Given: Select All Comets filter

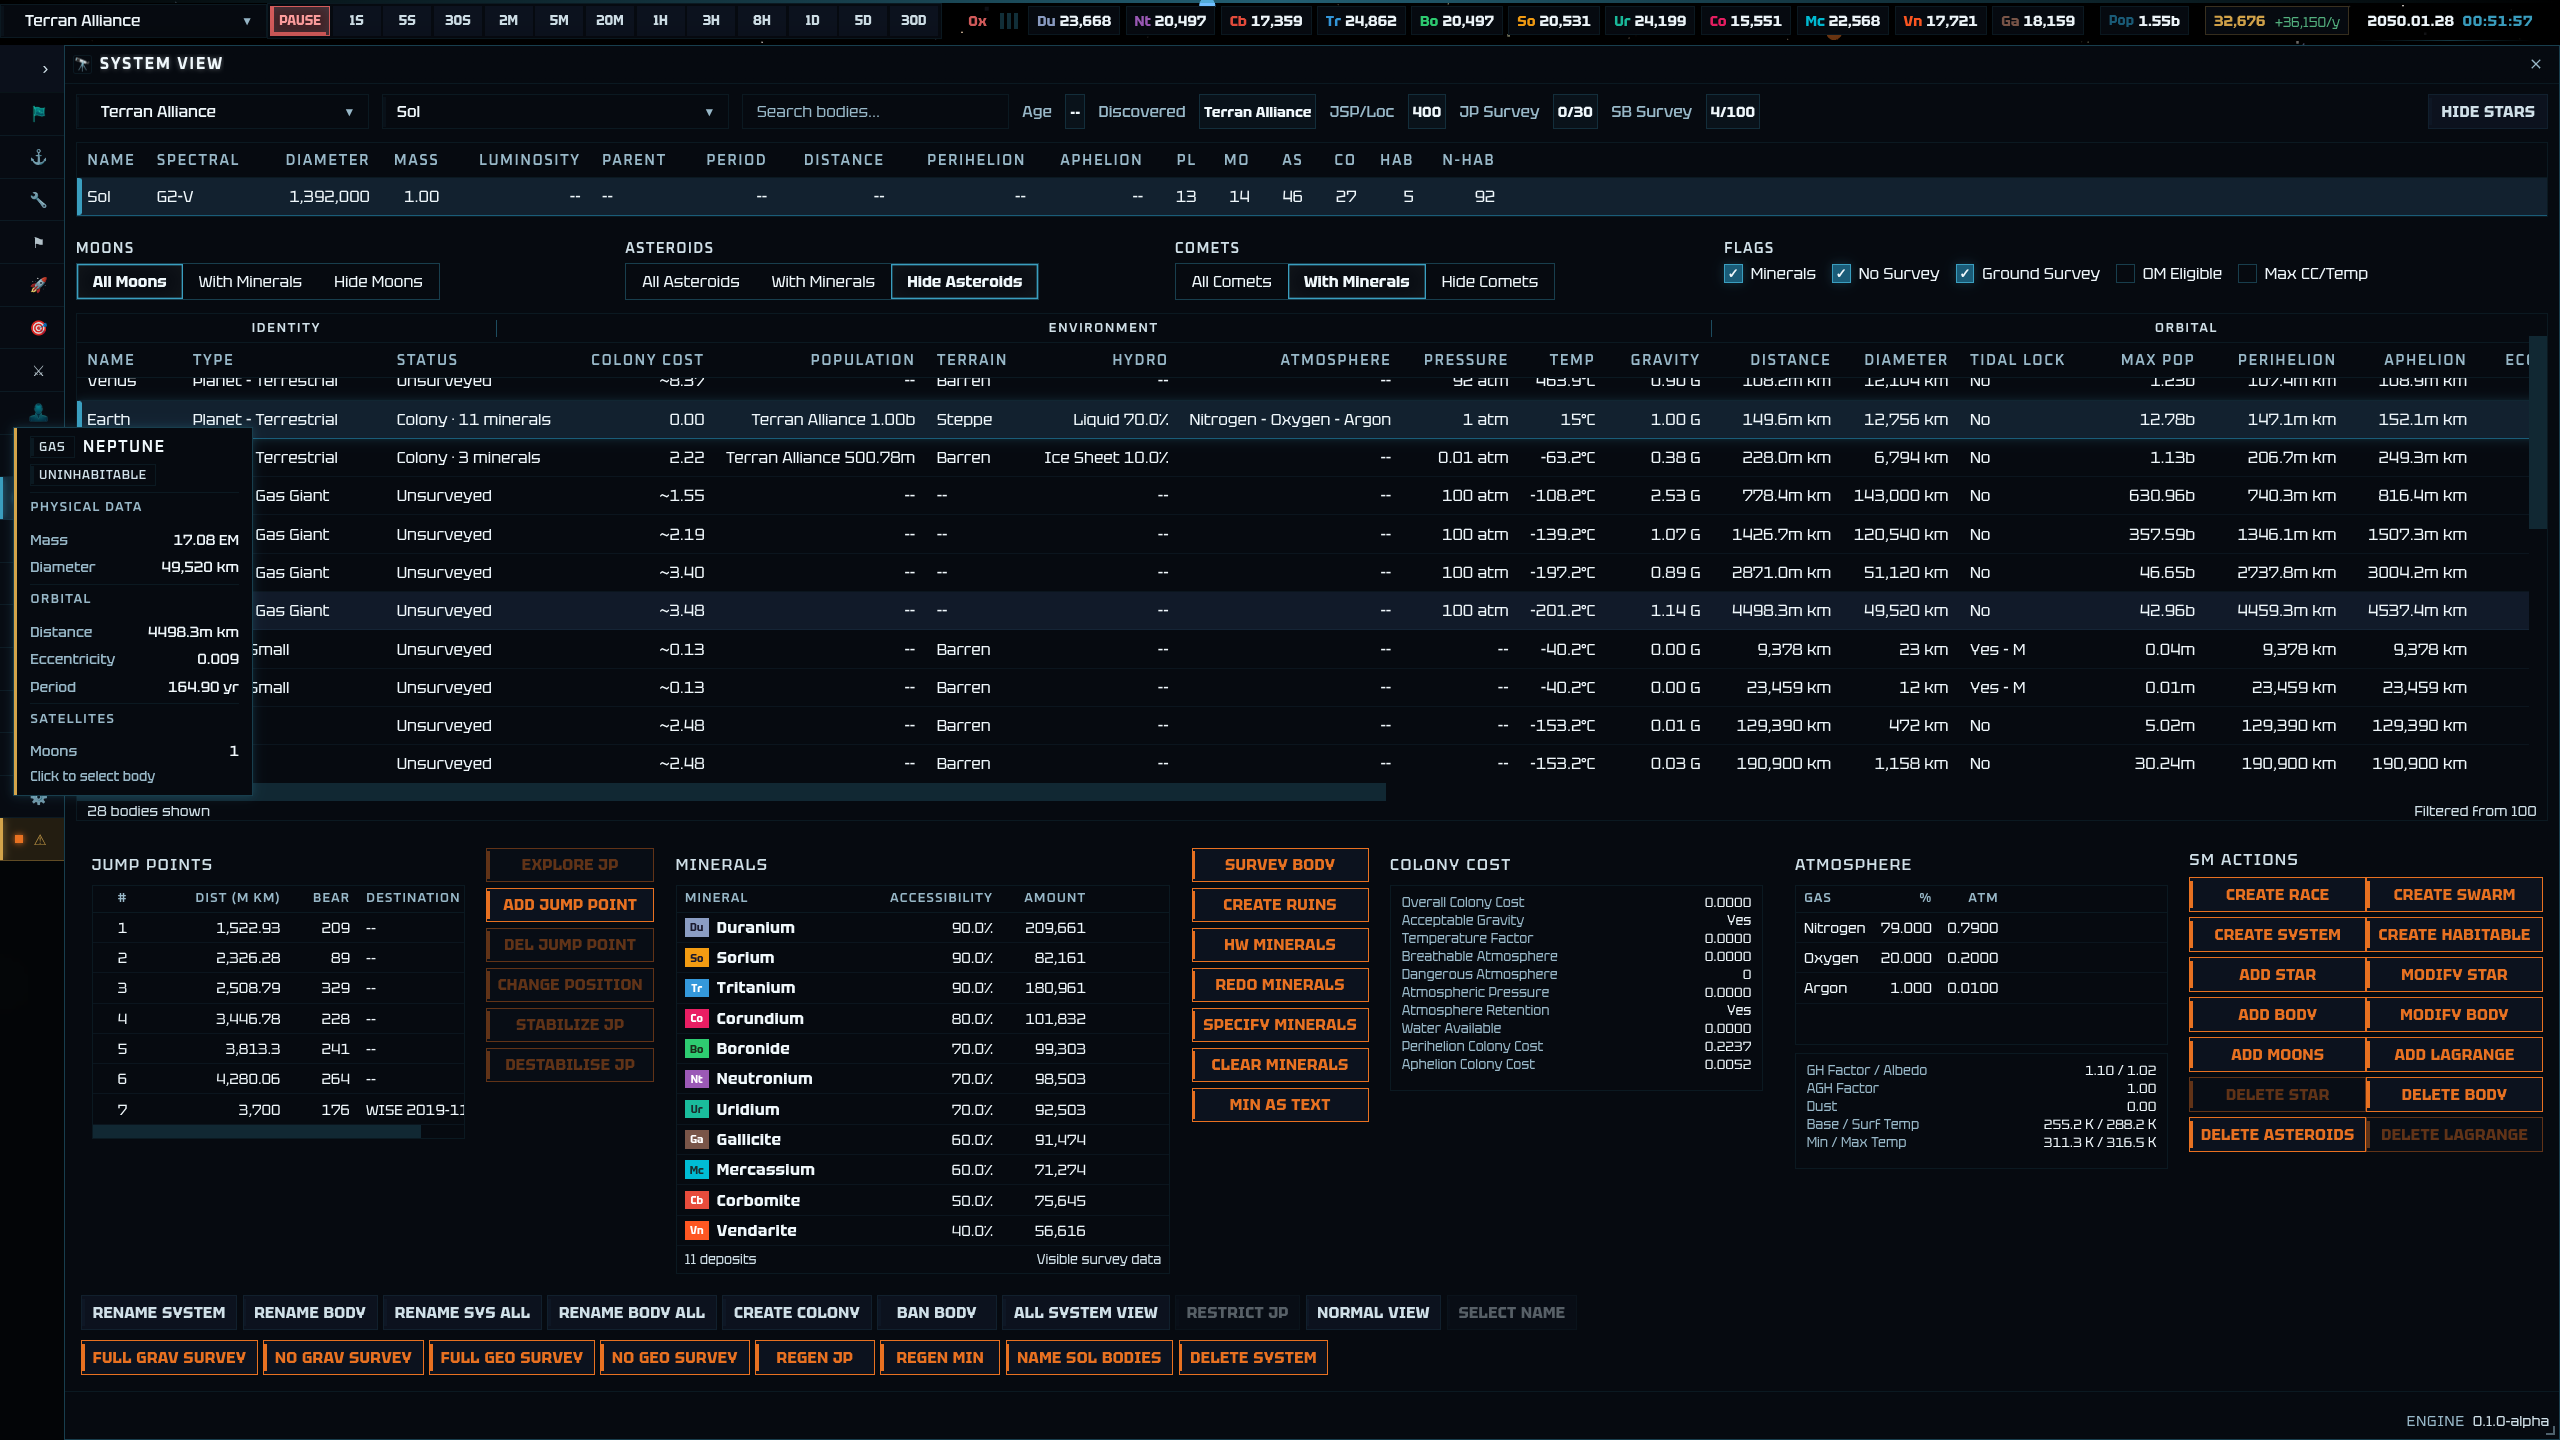Looking at the screenshot, I should (1232, 282).
